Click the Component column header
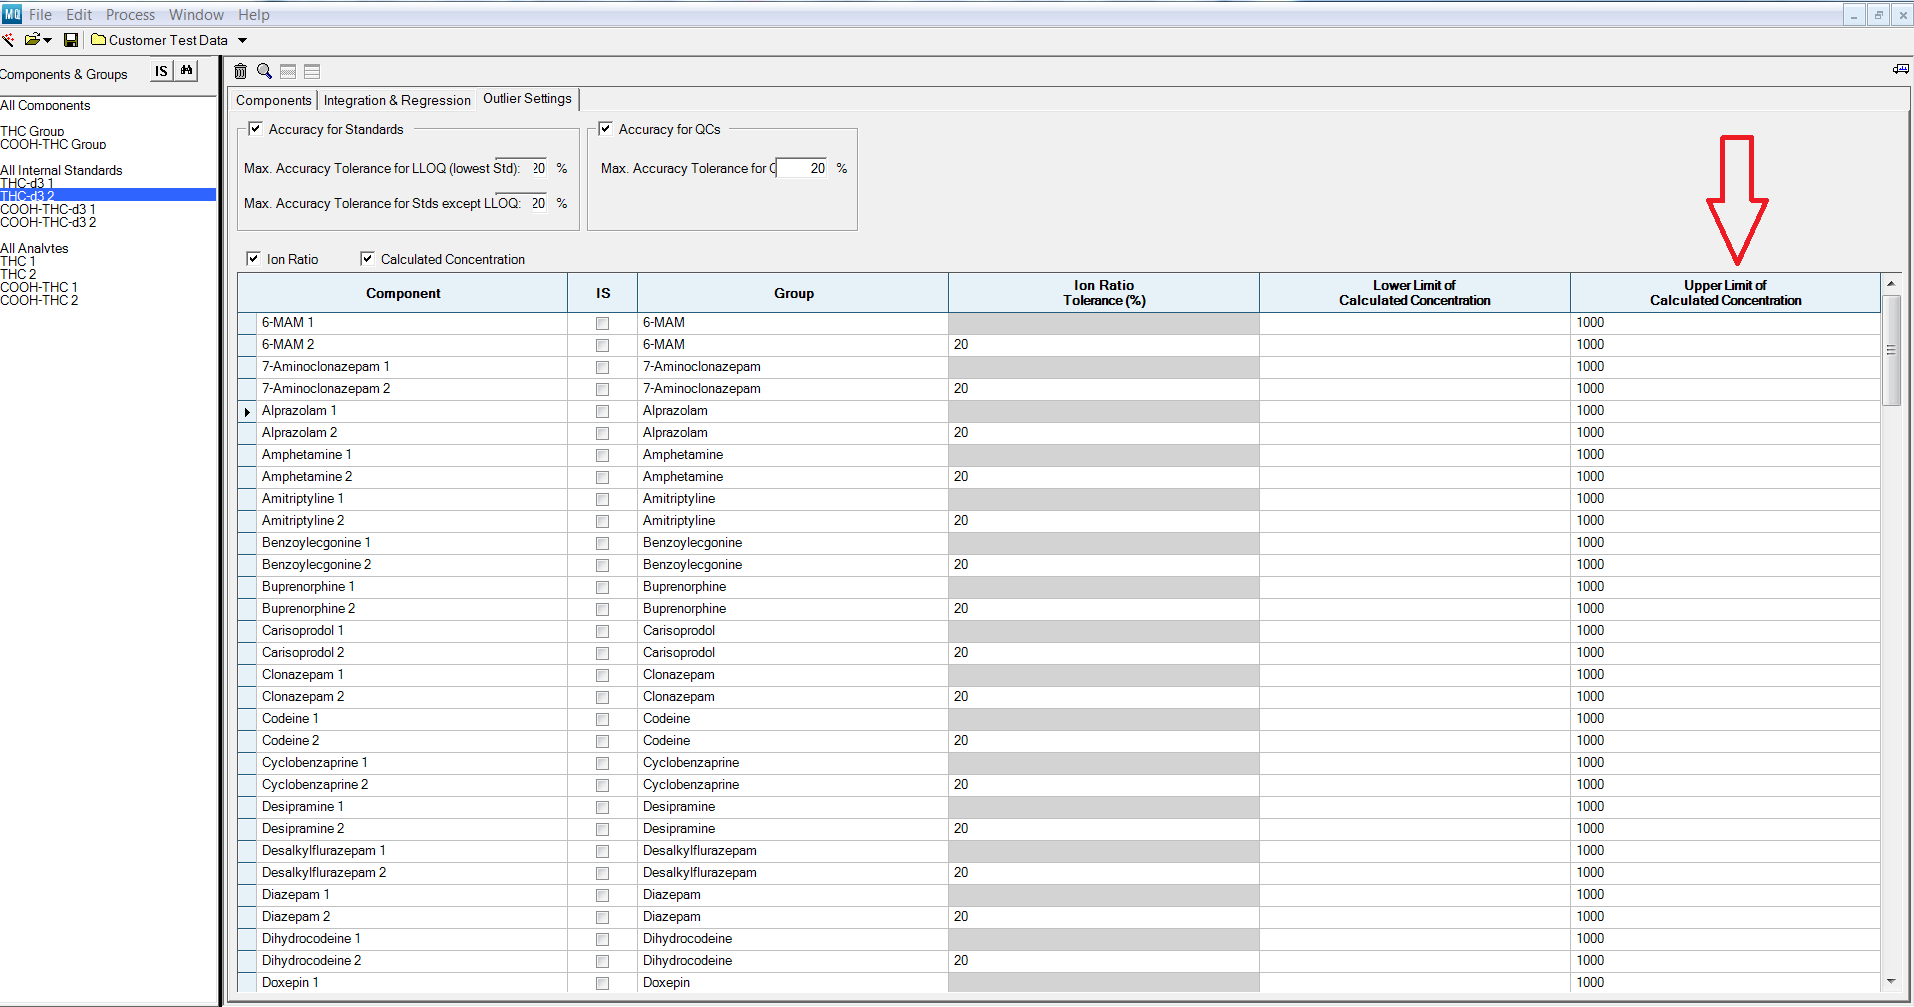 tap(402, 293)
